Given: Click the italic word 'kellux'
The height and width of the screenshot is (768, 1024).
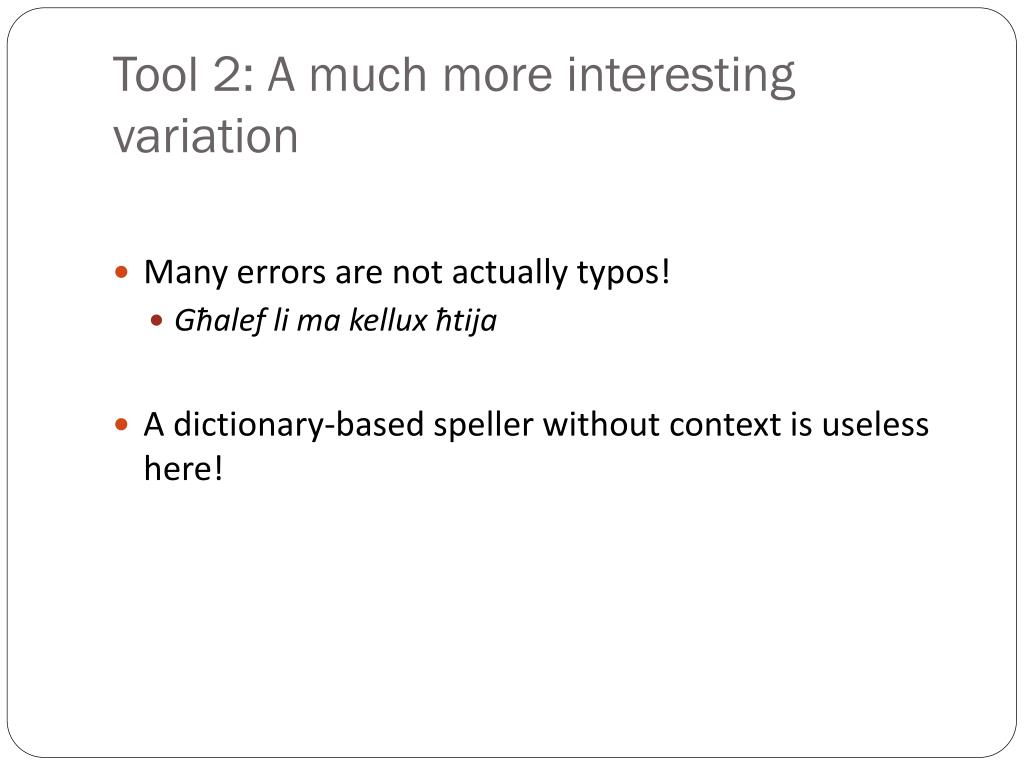Looking at the screenshot, I should 388,320.
